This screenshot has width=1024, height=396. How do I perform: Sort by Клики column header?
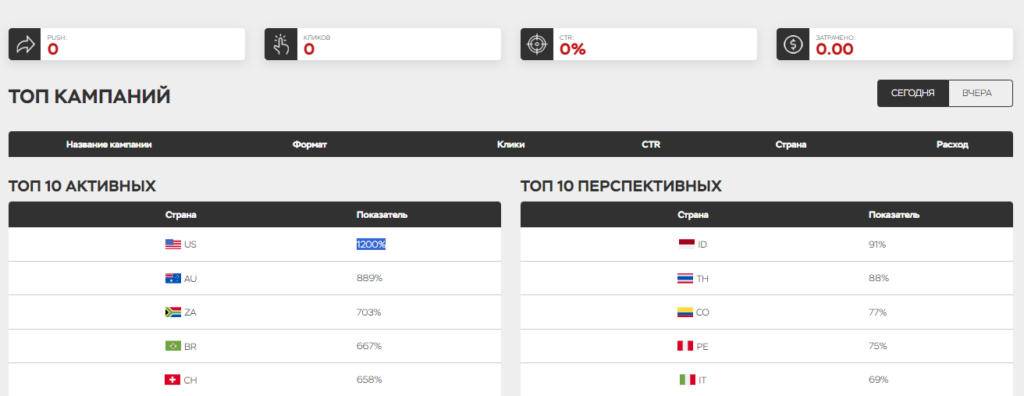511,144
